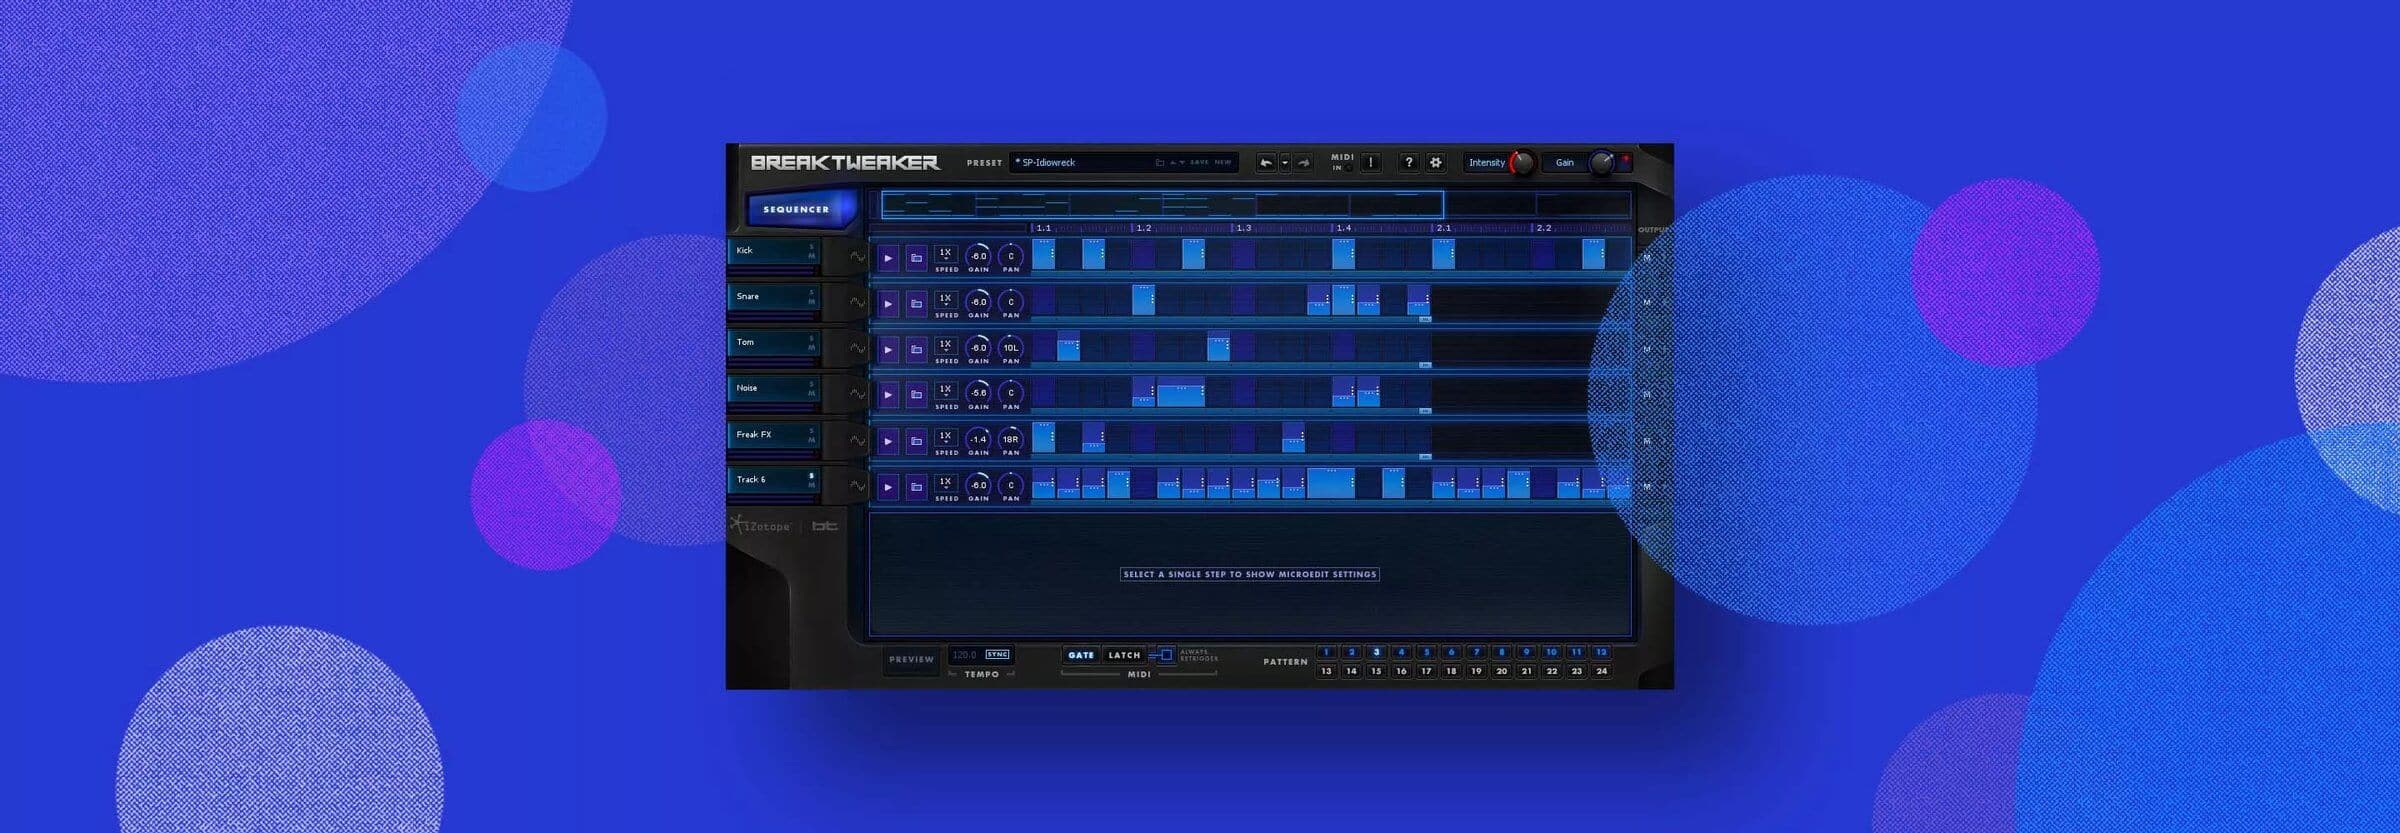
Task: Select the Freak FX track name
Action: [772, 435]
